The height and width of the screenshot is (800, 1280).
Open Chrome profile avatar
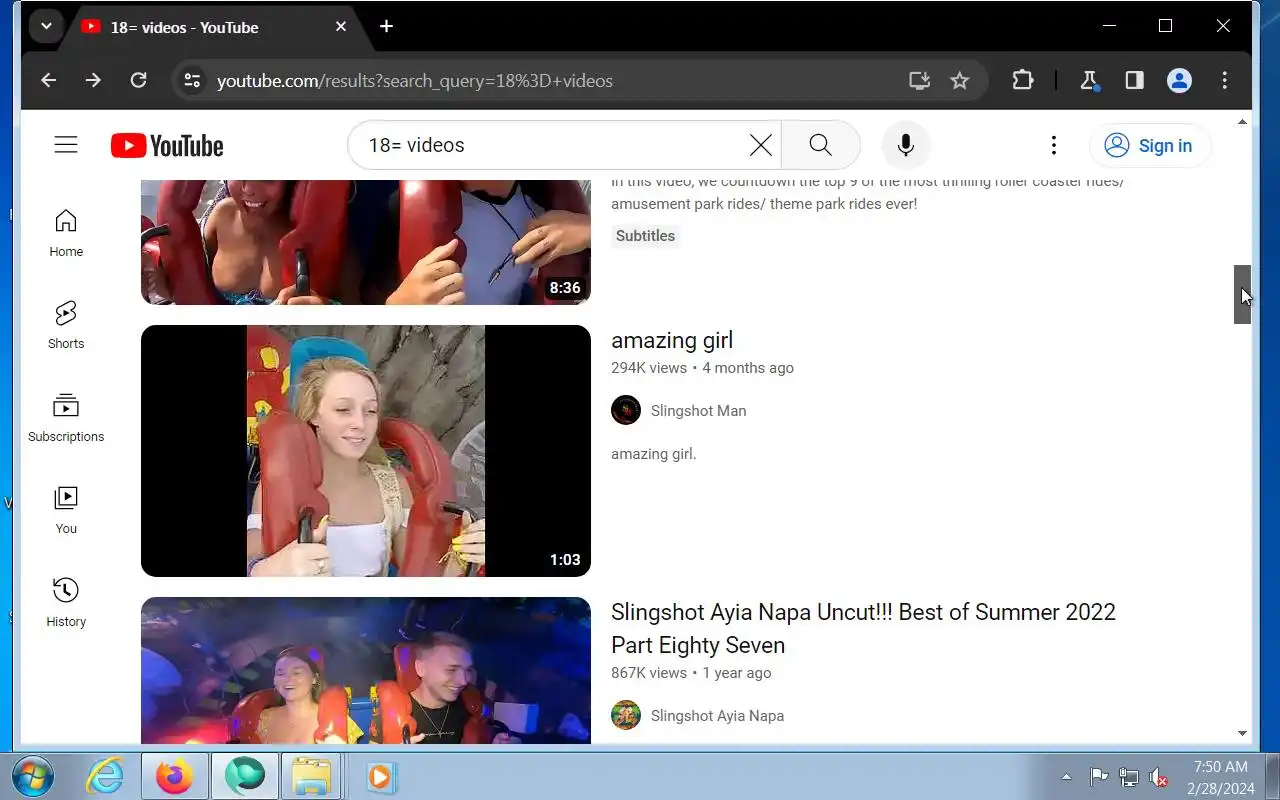[x=1180, y=80]
